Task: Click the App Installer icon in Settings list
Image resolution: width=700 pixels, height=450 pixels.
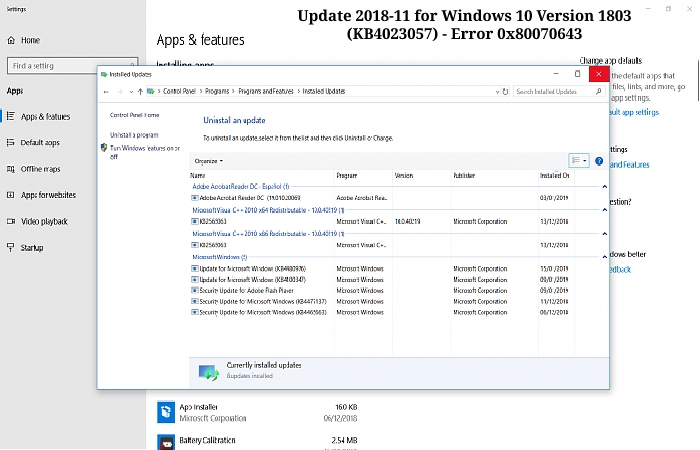Action: point(166,412)
